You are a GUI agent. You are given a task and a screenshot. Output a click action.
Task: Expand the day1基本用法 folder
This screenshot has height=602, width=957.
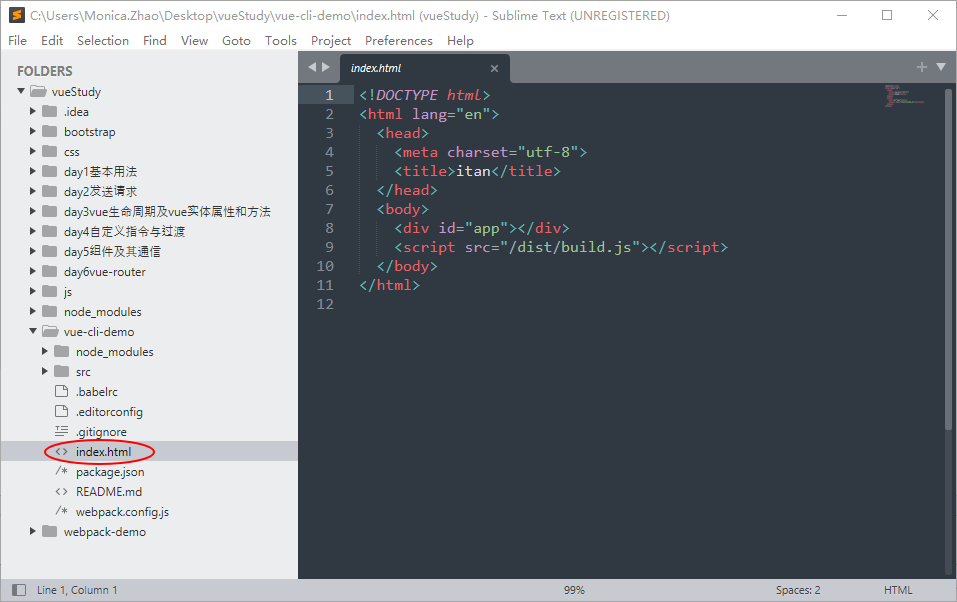pyautogui.click(x=33, y=171)
